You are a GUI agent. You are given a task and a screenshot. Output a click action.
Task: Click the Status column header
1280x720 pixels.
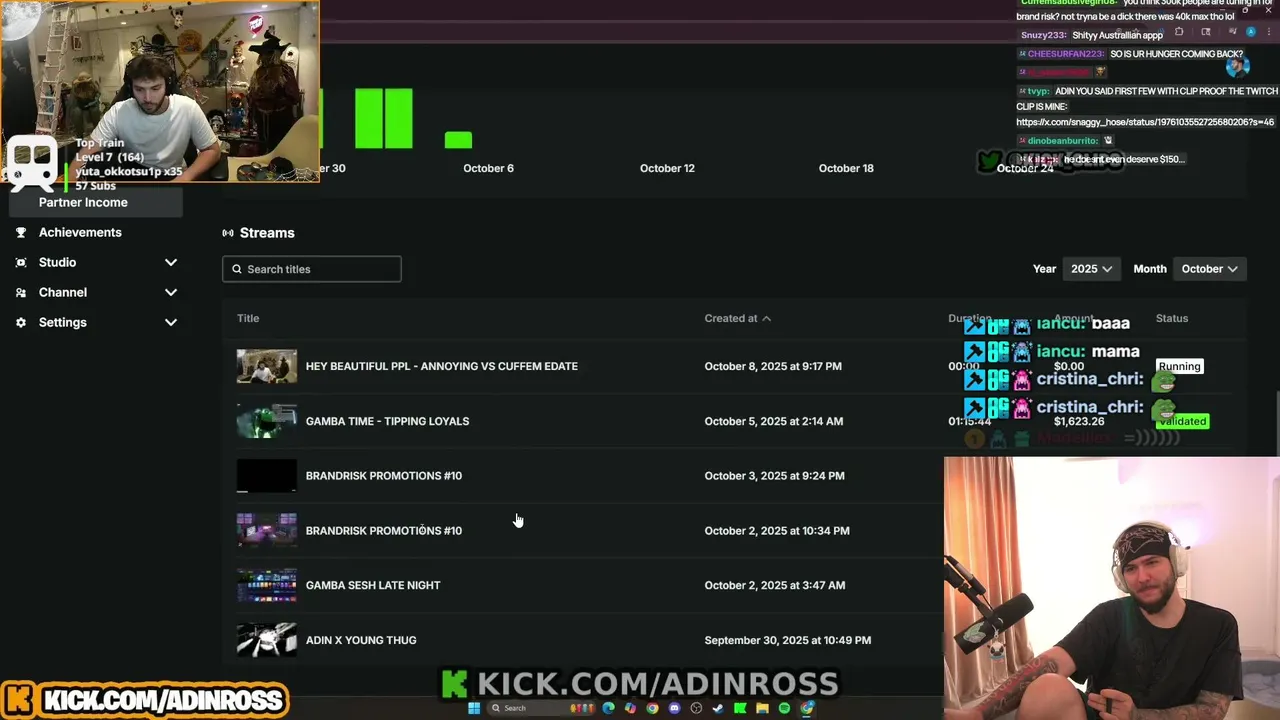click(x=1172, y=318)
